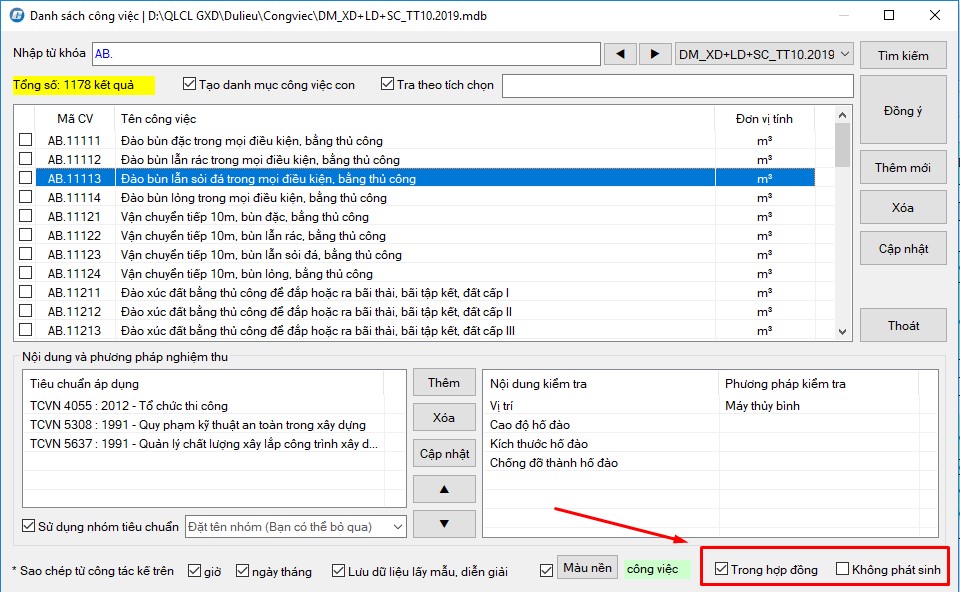
Task: Tick the checkbox for row AB.11111
Action: click(26, 141)
